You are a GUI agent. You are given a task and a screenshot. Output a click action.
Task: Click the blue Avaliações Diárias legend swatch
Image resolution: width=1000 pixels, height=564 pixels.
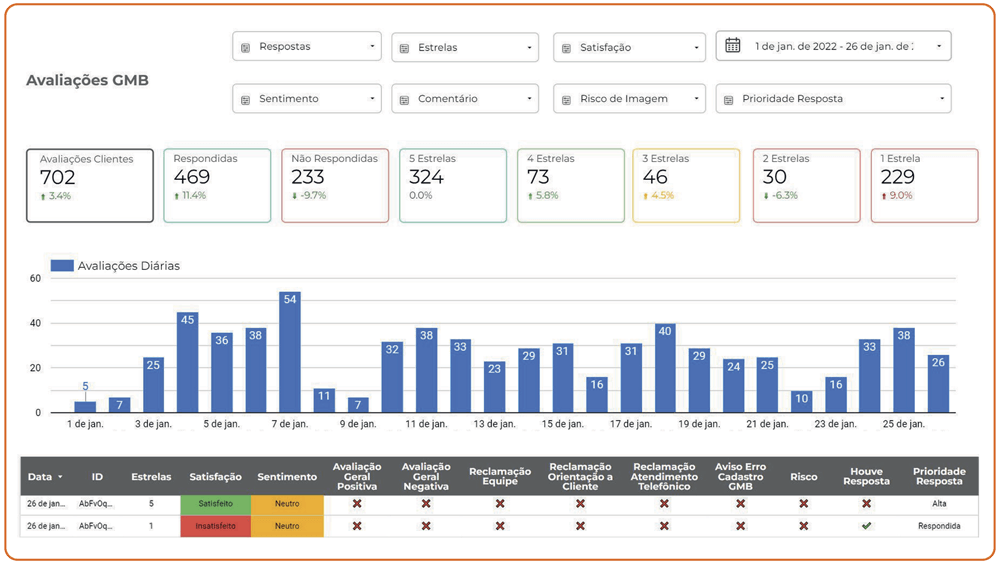coord(62,265)
